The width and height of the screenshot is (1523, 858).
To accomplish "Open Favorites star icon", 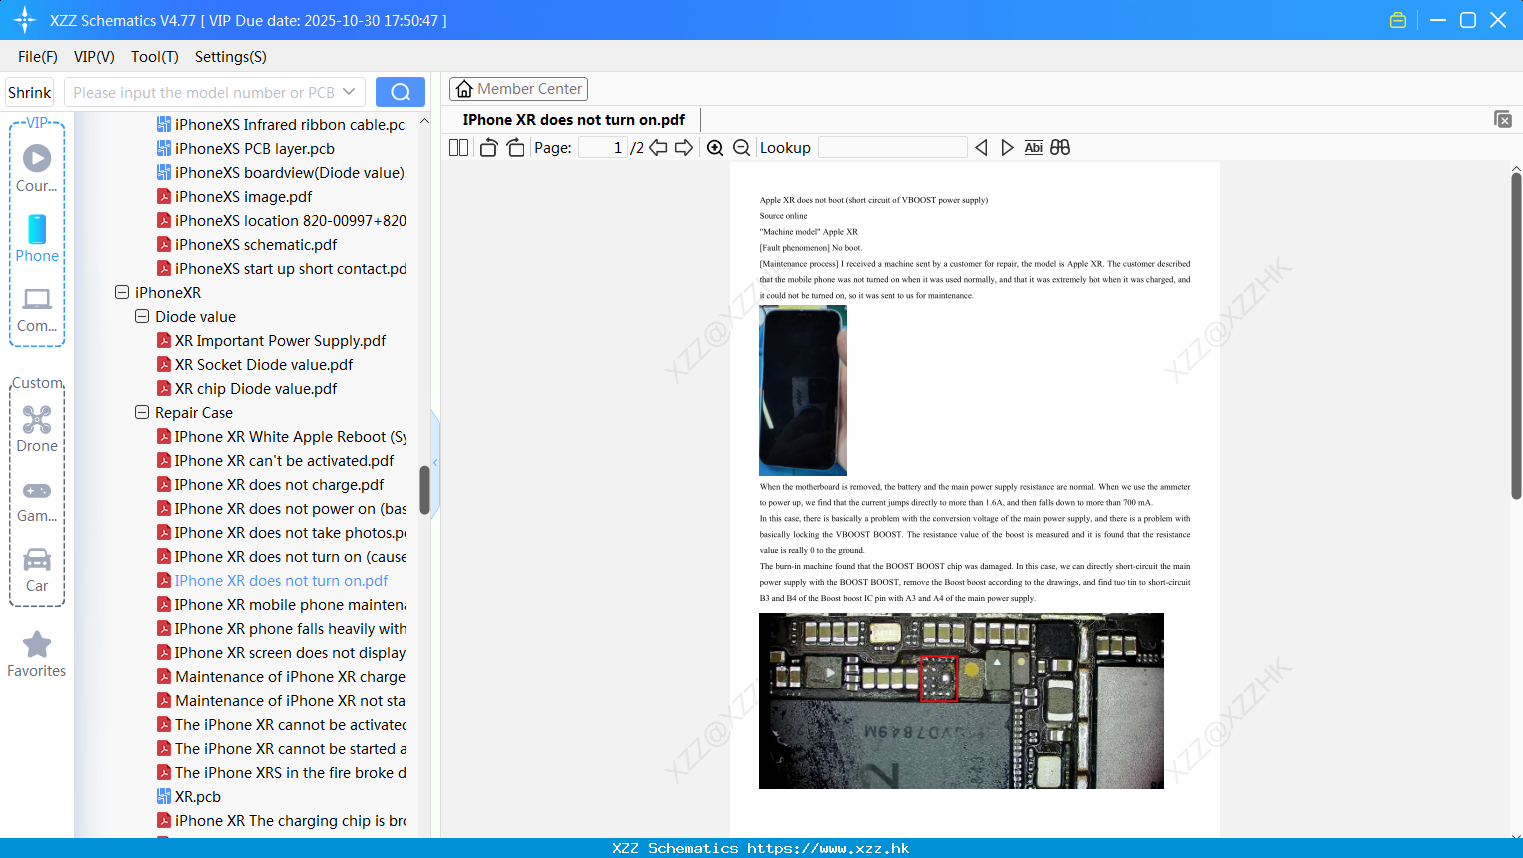I will point(37,654).
